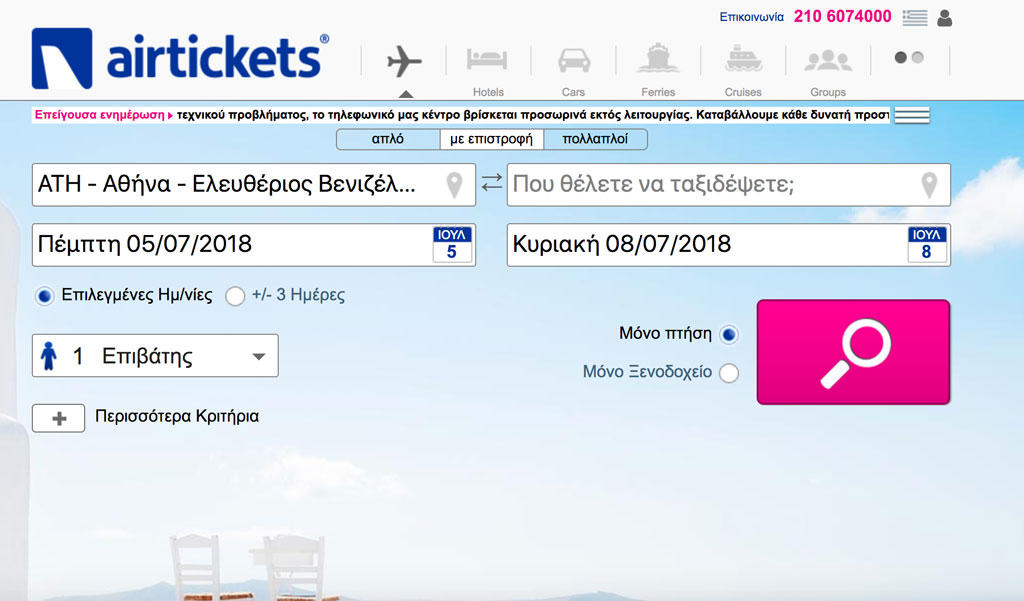1024x601 pixels.
Task: Click the Περισσότερα Κριτήρια label
Action: coord(177,416)
